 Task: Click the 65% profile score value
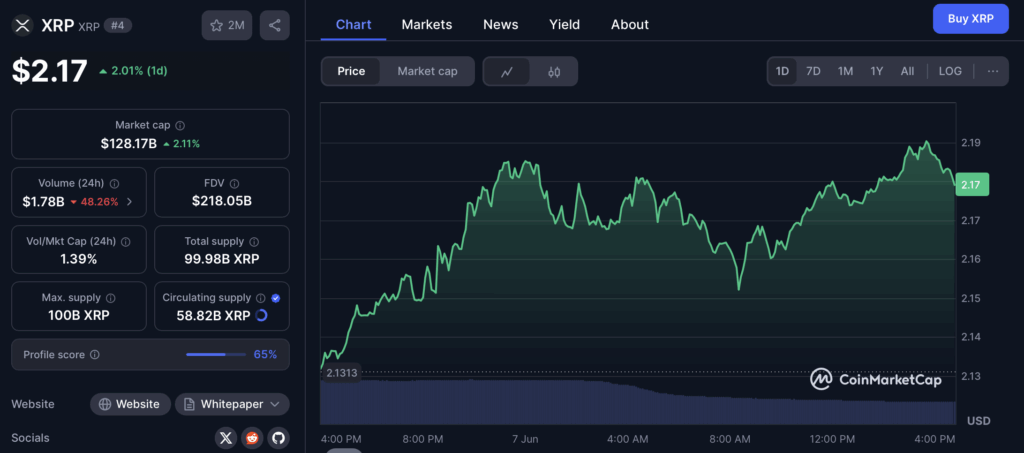coord(265,354)
